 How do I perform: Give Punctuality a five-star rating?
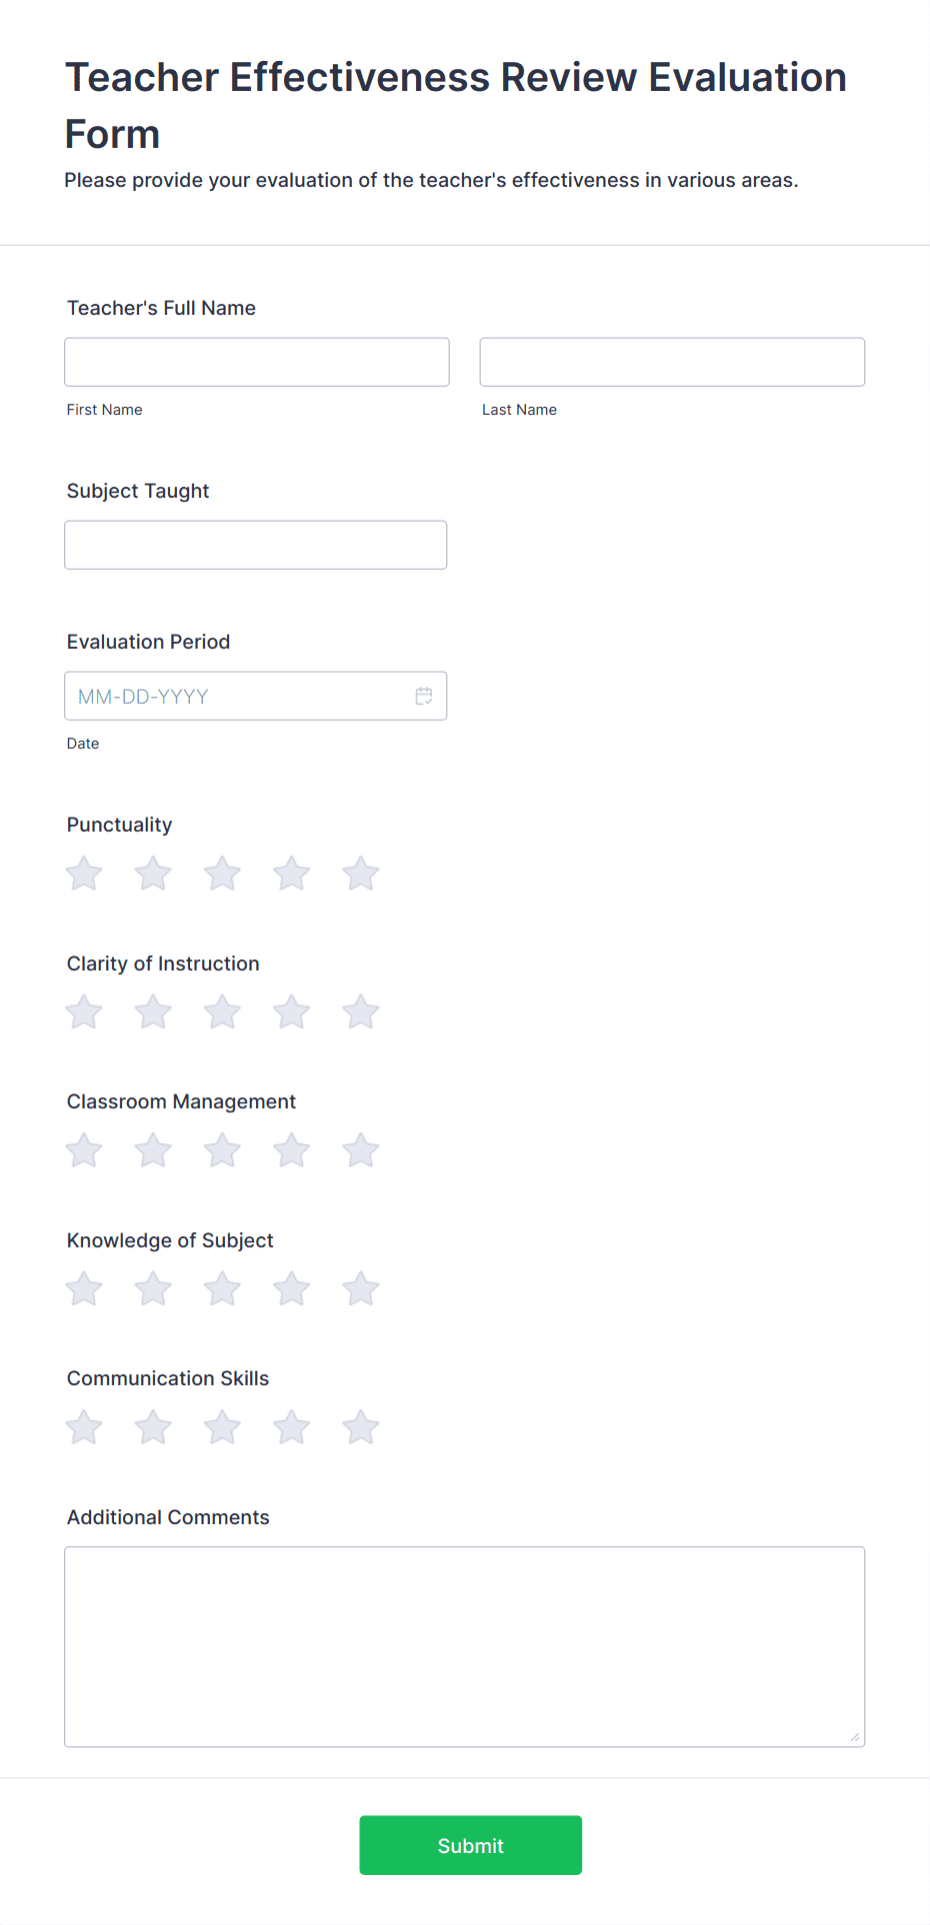[360, 872]
